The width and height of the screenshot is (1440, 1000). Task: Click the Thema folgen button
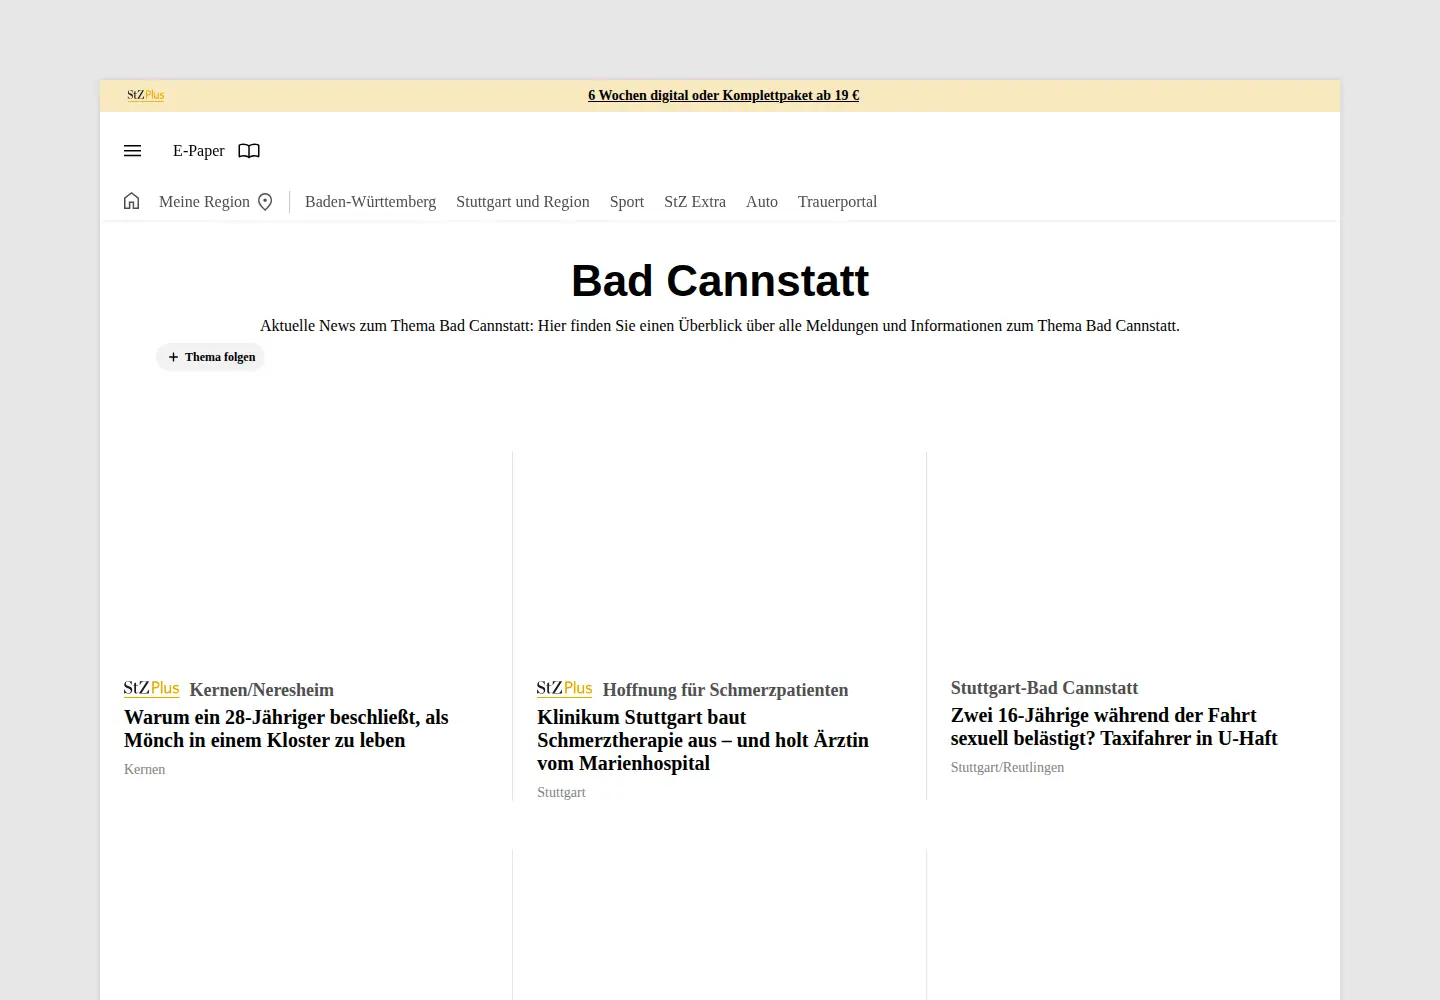[x=211, y=357]
